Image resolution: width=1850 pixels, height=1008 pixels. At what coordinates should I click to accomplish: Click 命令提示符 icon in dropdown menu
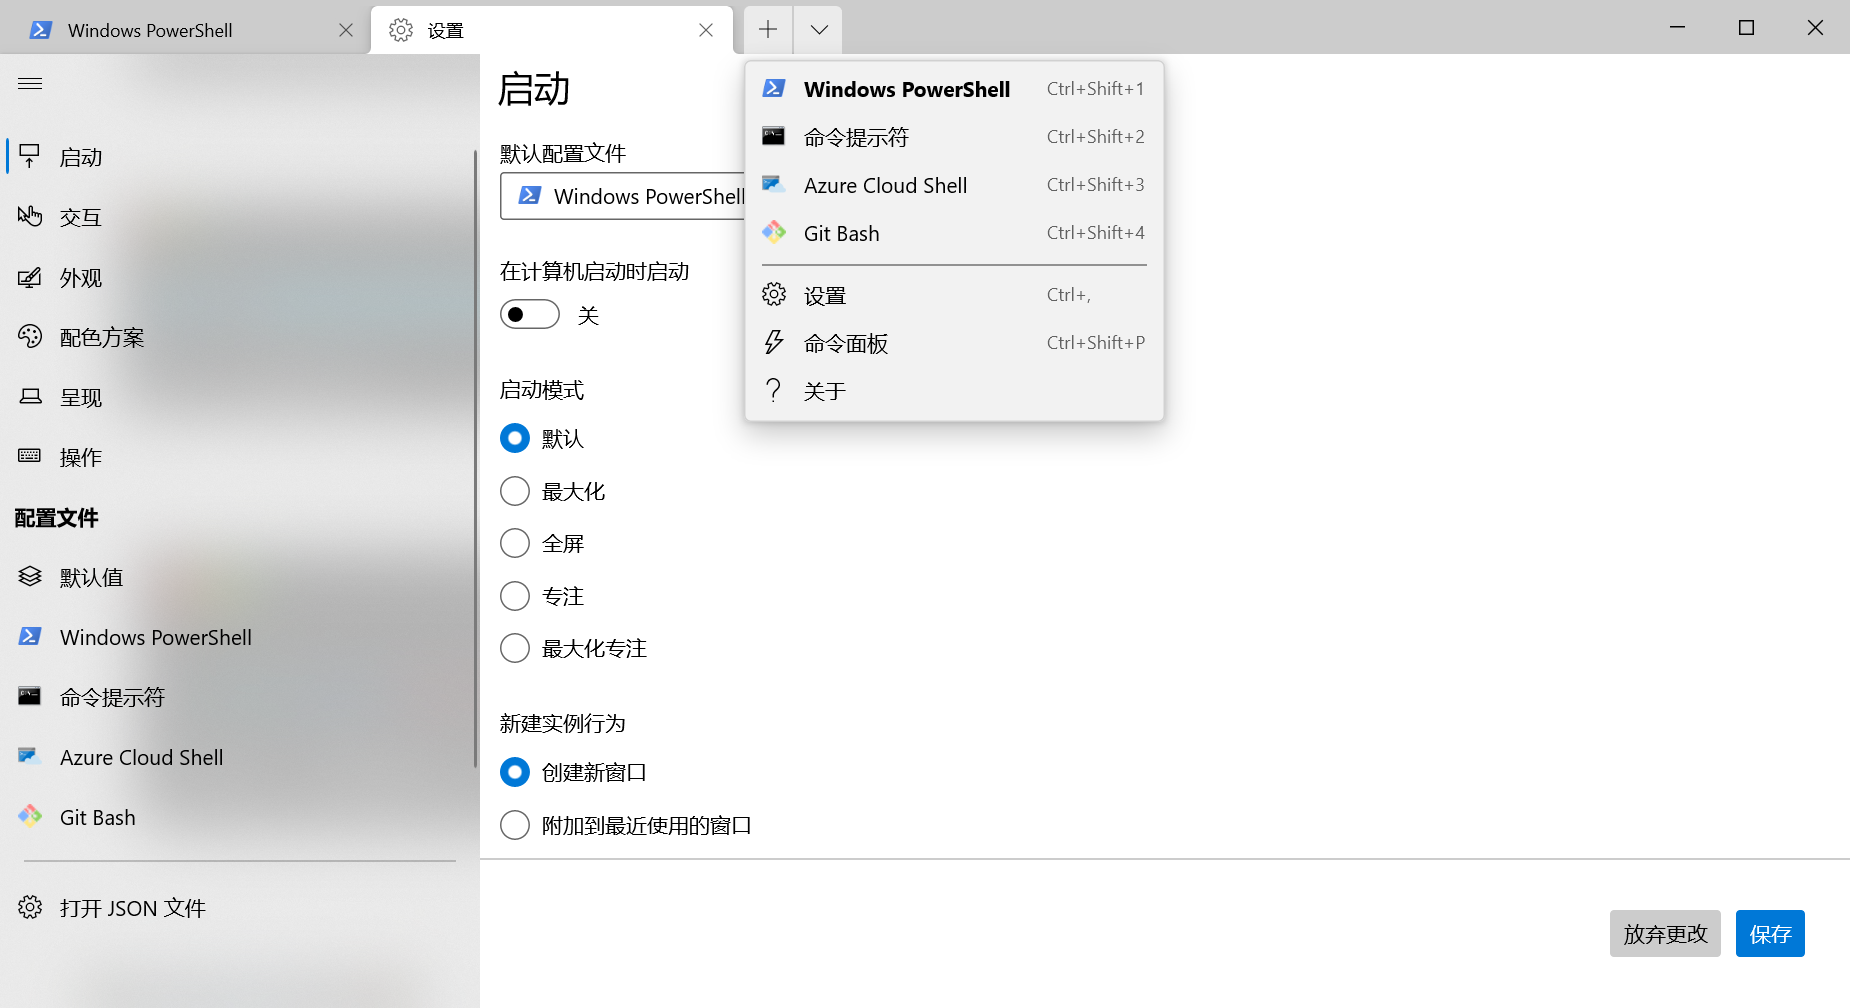pyautogui.click(x=774, y=136)
